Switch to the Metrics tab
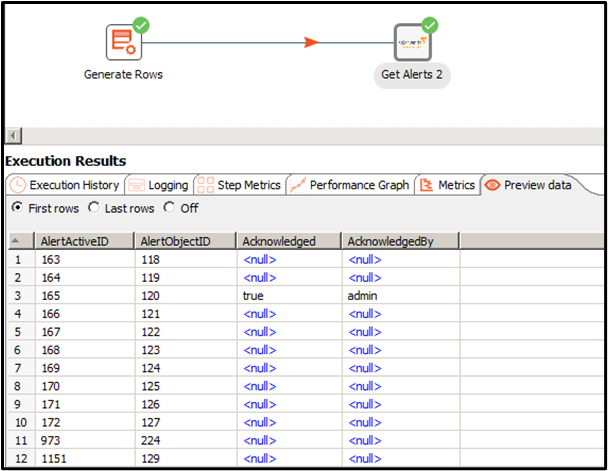Image resolution: width=608 pixels, height=471 pixels. pos(446,185)
